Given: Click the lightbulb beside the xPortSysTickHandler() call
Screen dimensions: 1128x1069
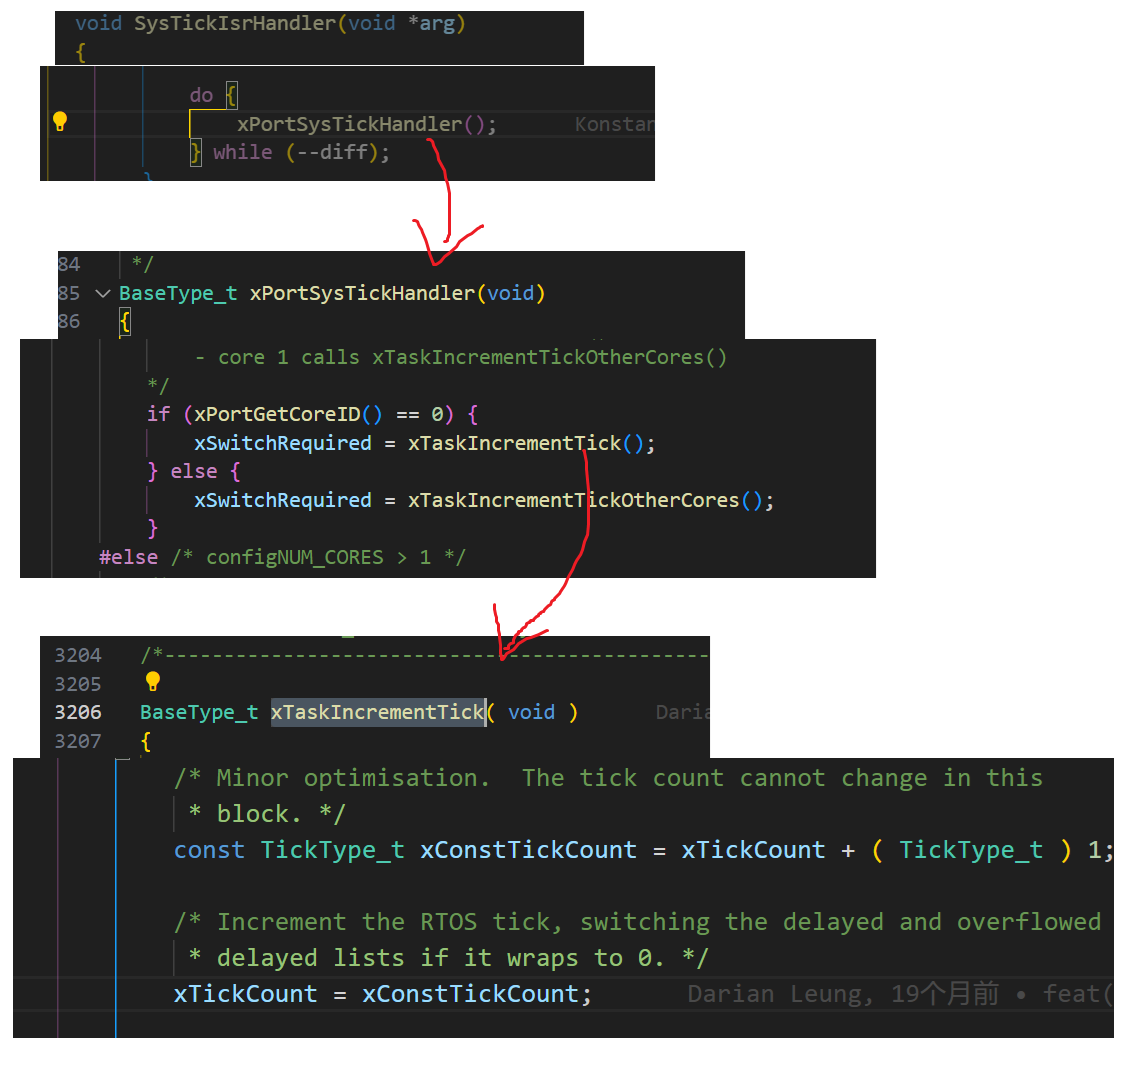Looking at the screenshot, I should (60, 122).
